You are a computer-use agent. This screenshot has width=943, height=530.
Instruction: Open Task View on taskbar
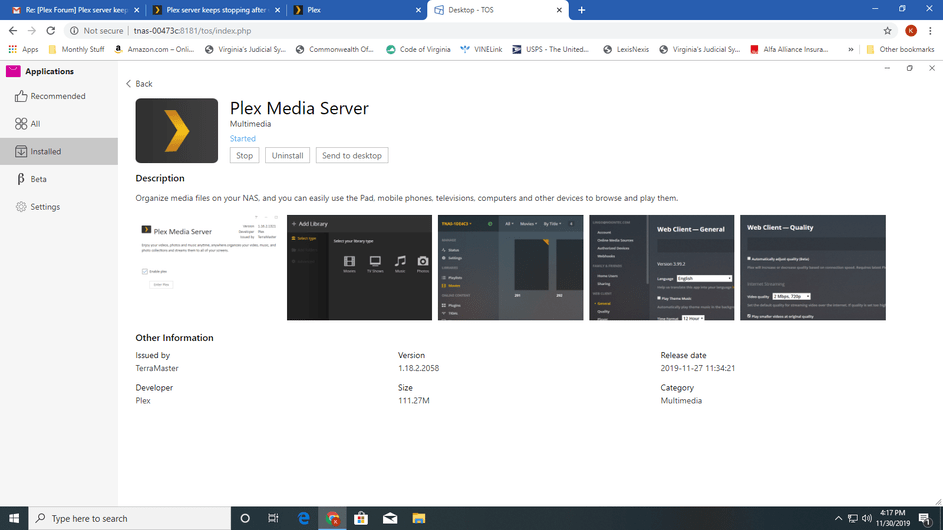pos(273,518)
